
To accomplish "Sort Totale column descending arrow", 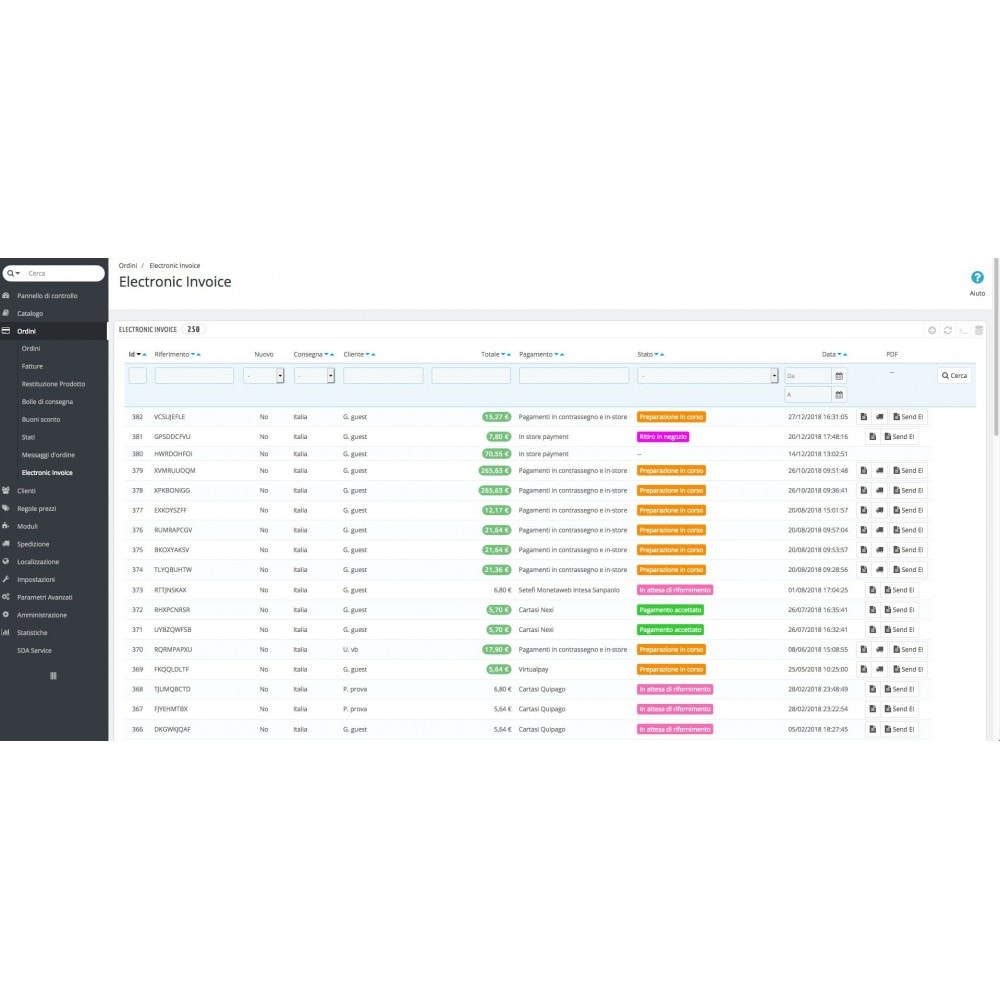I will [503, 355].
